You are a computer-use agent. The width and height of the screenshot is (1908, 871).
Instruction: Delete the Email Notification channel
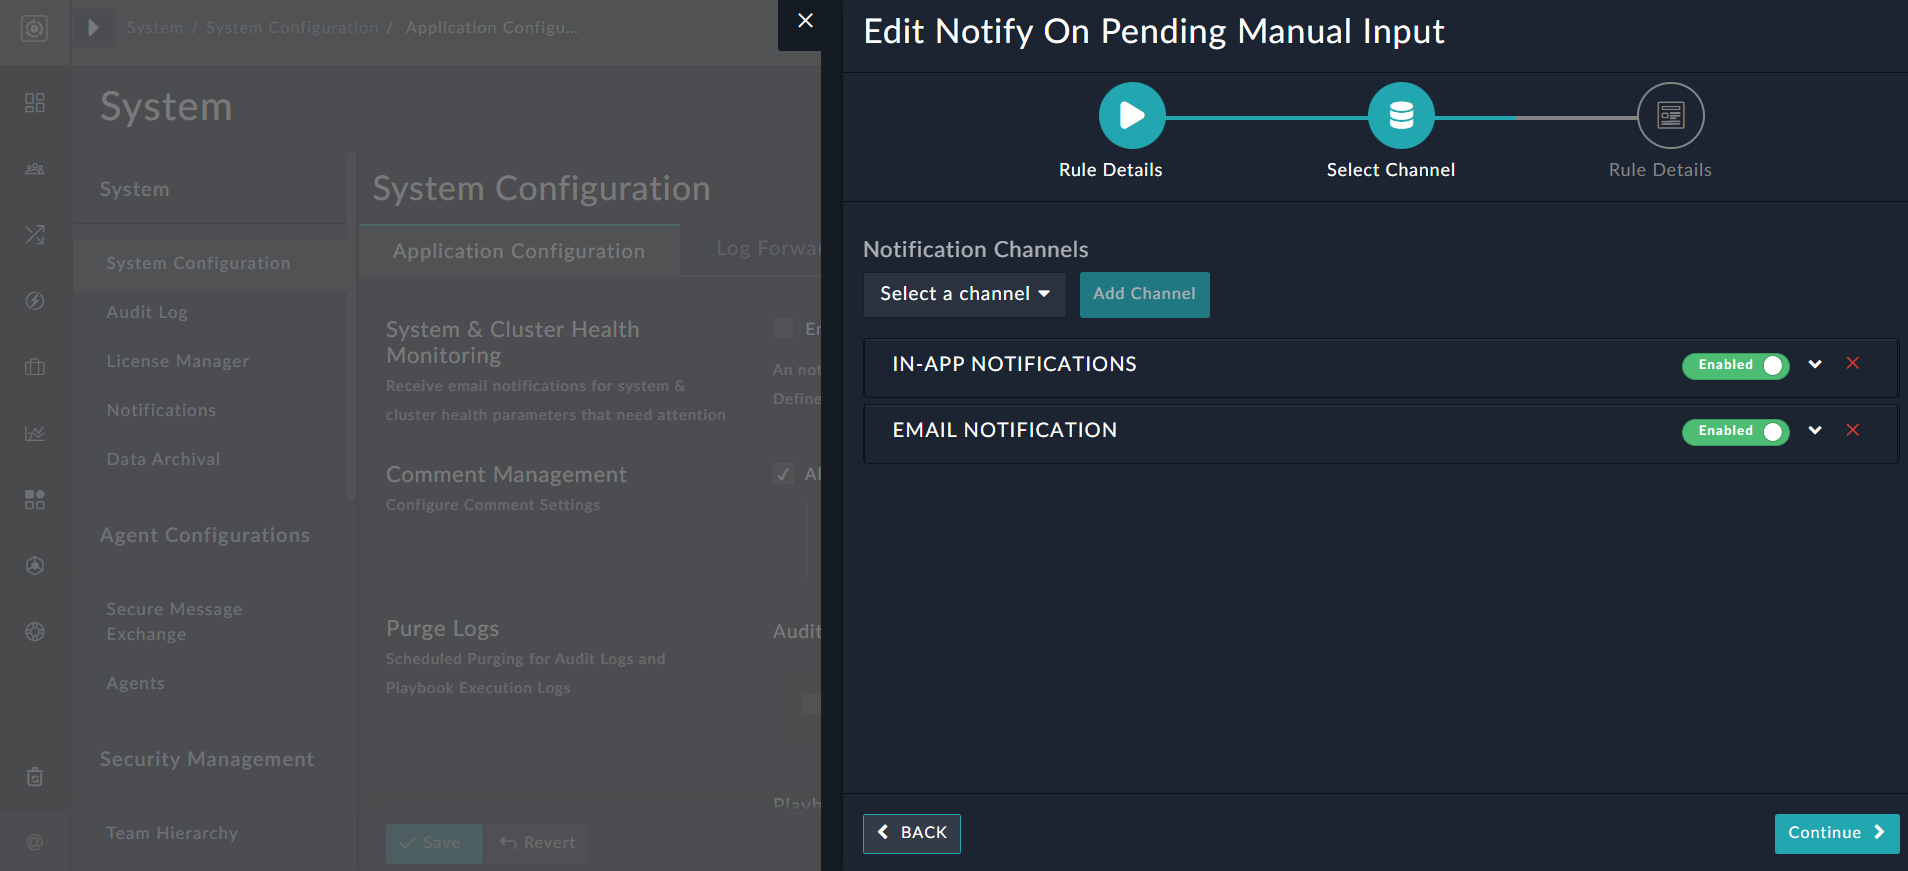coord(1853,430)
